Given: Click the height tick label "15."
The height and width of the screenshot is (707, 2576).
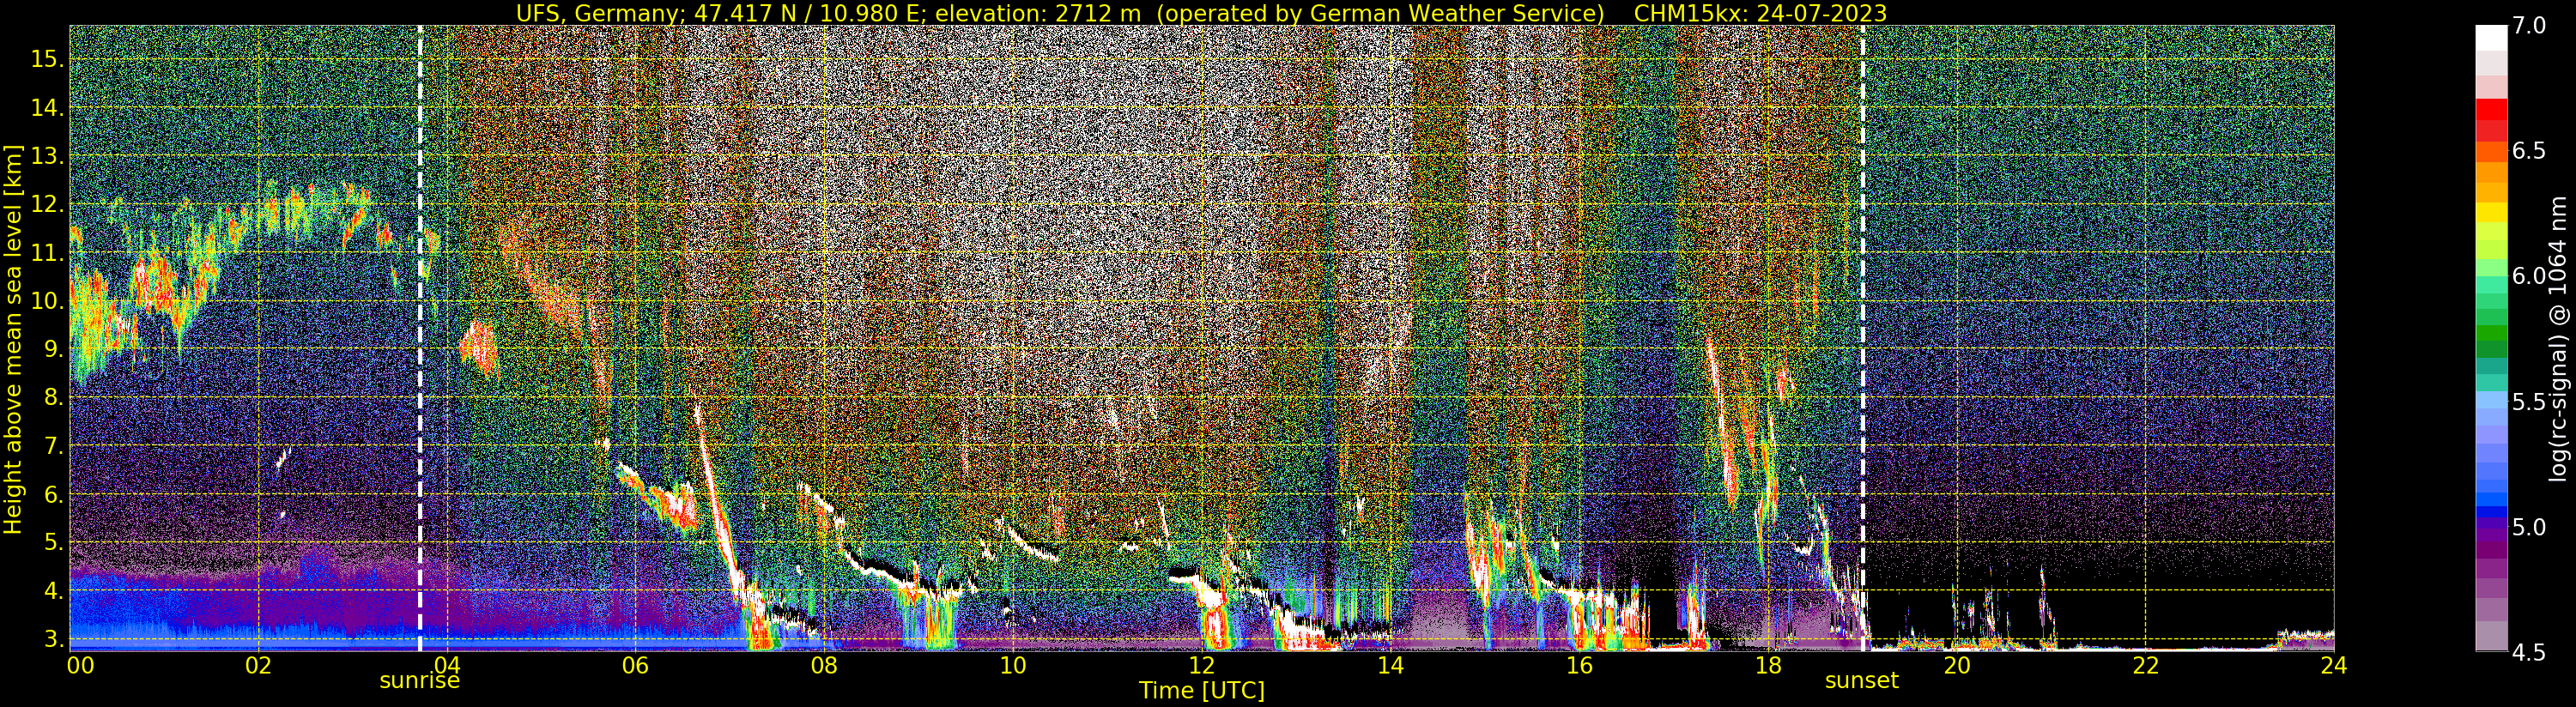Looking at the screenshot, I should click(48, 59).
